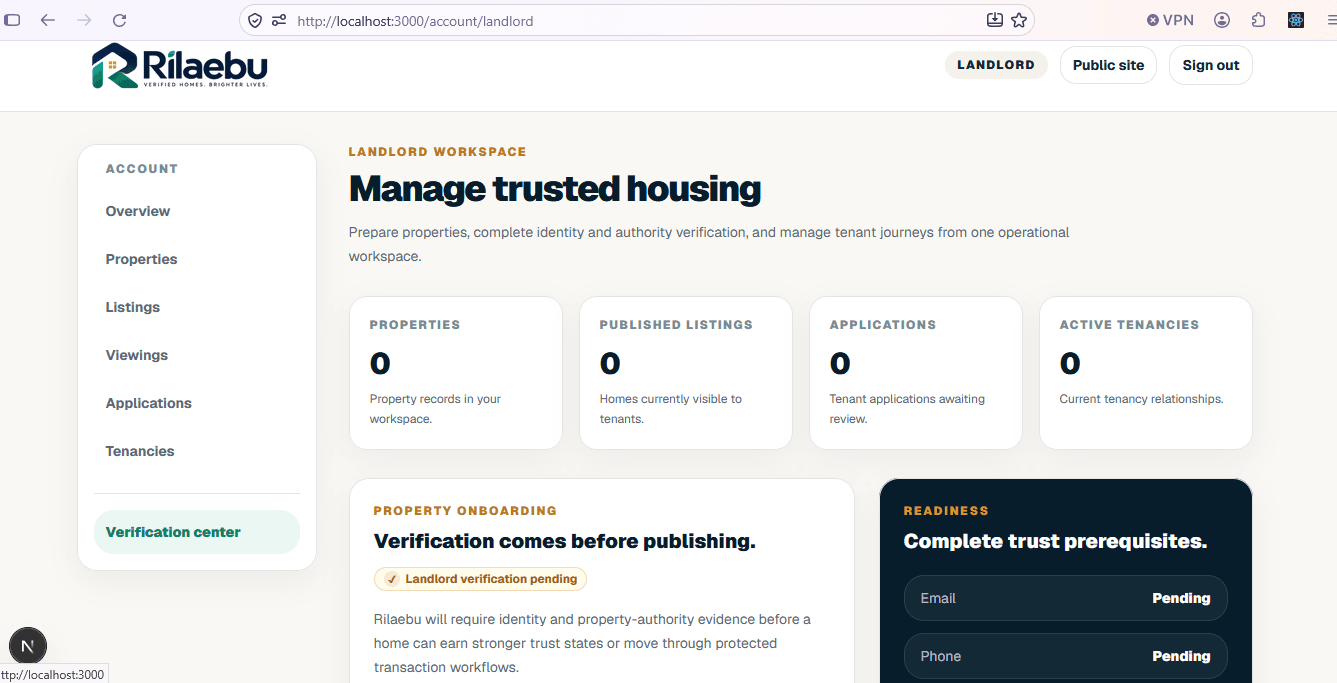Click 'Homes currently visible to tenants.' text
1337x683 pixels.
(671, 409)
